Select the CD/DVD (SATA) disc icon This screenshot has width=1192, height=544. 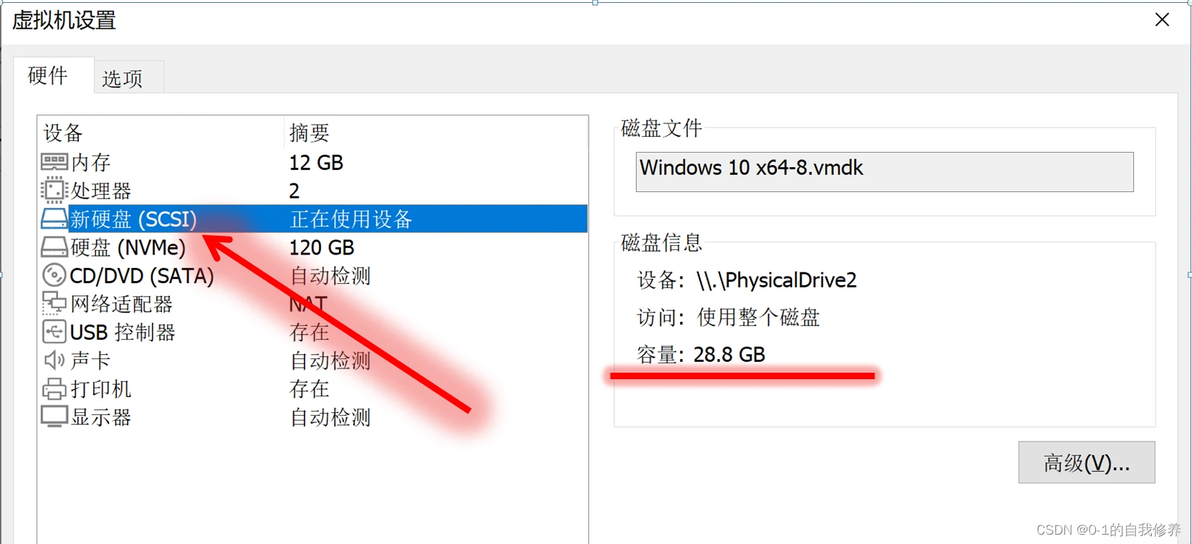pyautogui.click(x=54, y=275)
